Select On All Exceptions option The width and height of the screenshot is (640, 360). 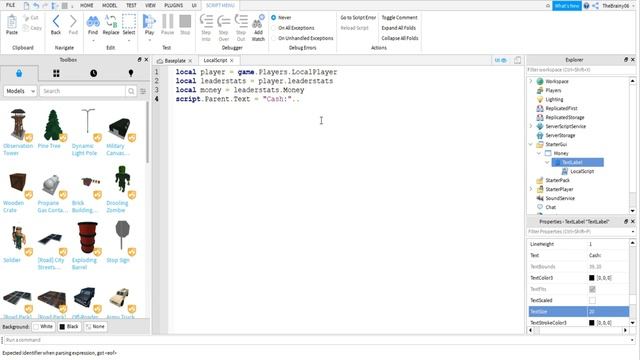click(273, 28)
